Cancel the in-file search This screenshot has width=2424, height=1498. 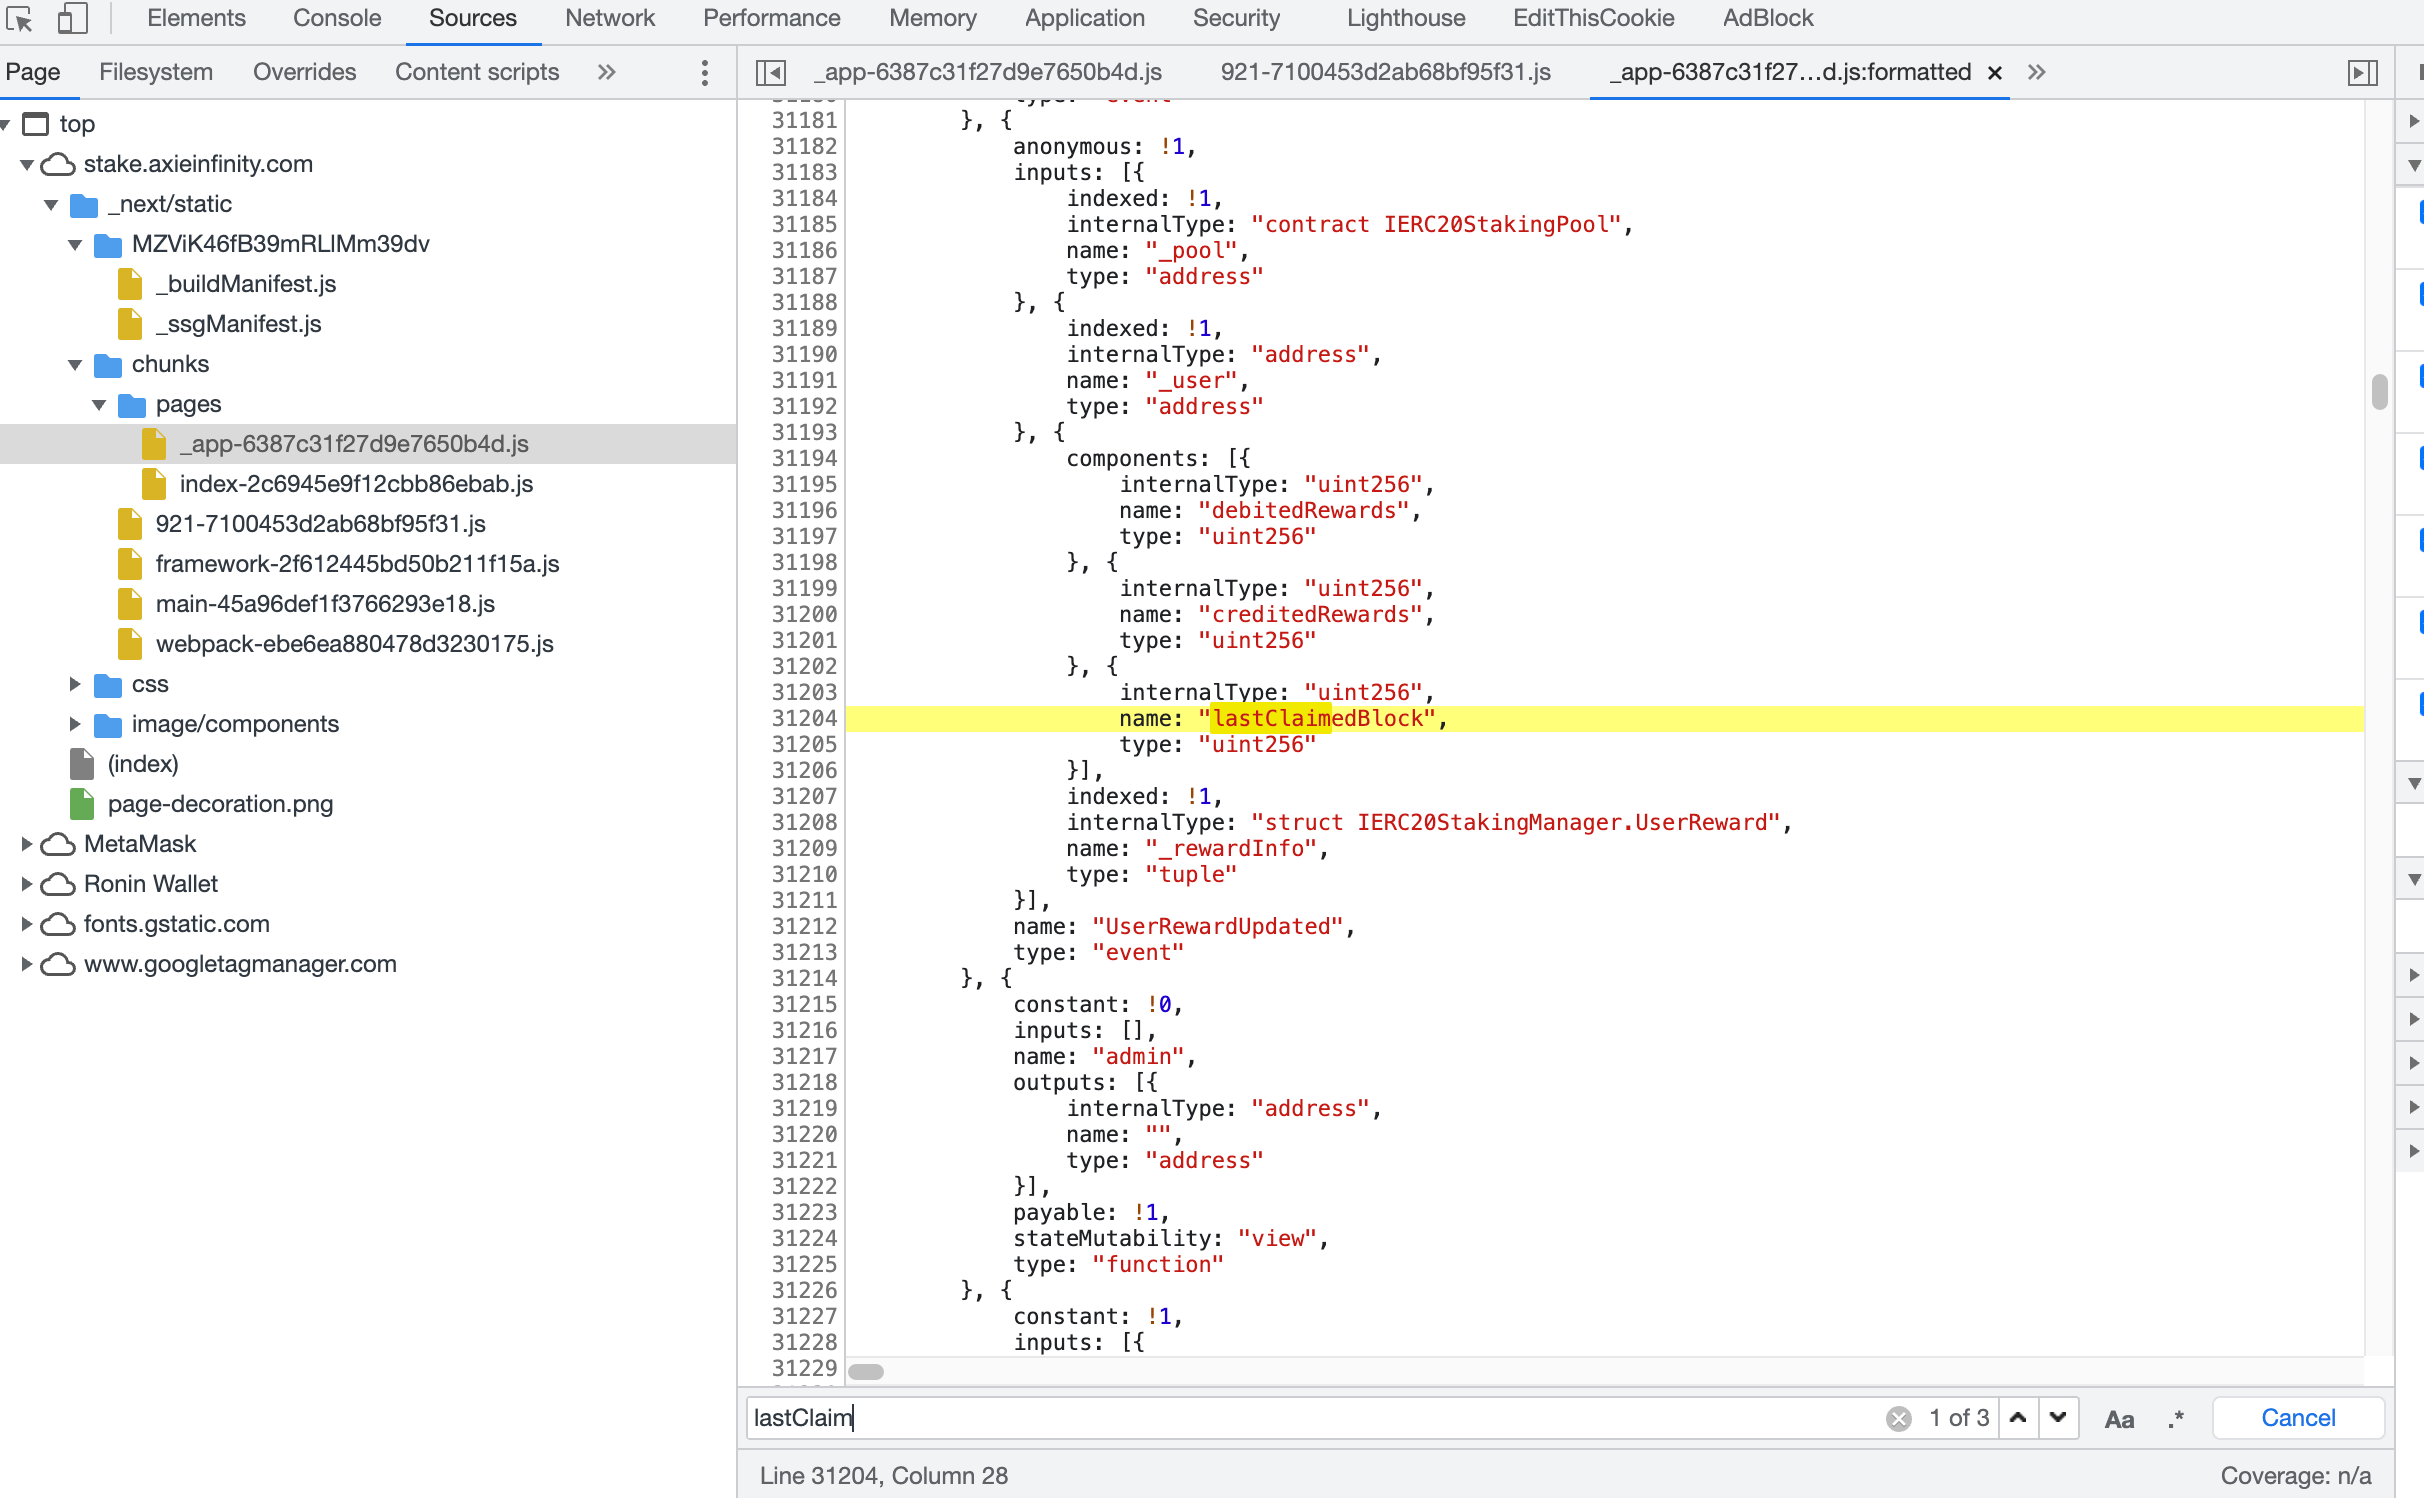[x=2298, y=1418]
